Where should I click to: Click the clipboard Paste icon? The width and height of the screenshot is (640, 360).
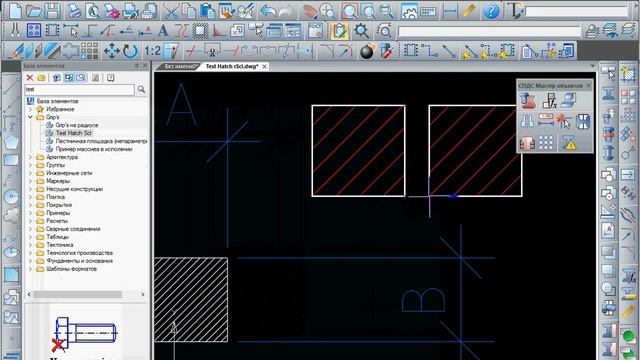208,11
